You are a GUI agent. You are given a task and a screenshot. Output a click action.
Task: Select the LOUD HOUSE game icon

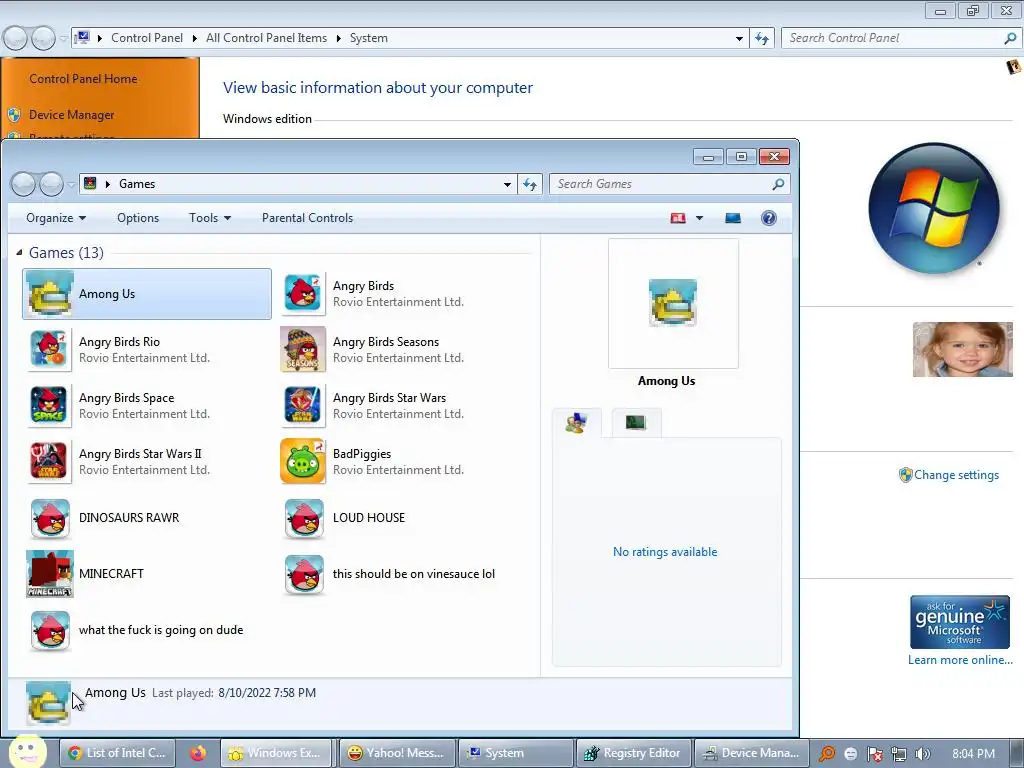[x=304, y=519]
